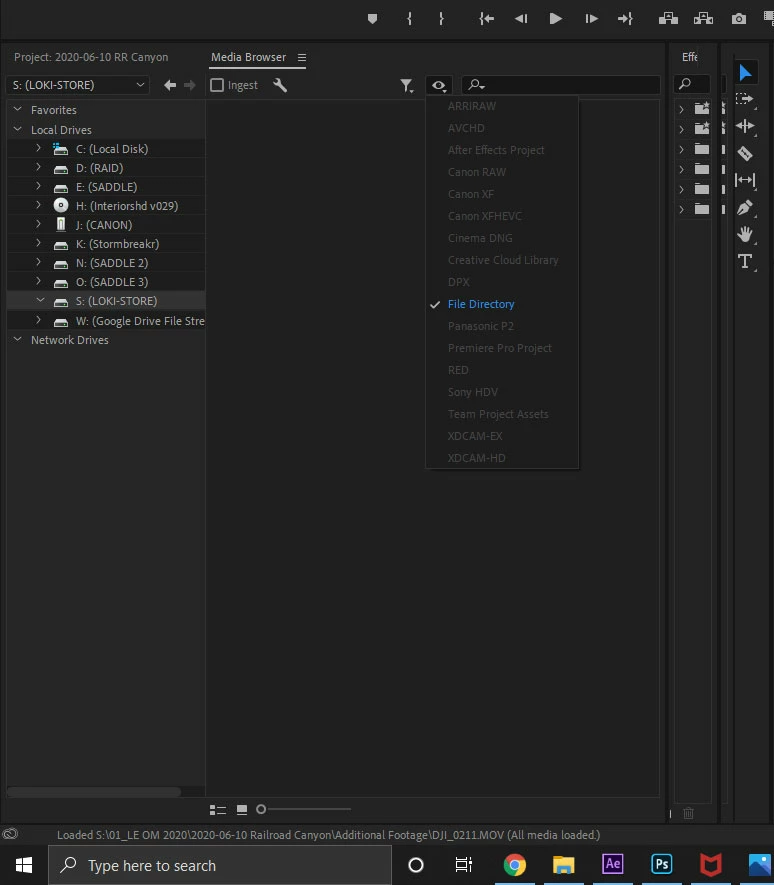Expand the H: (Interiorshd v029) disc
The height and width of the screenshot is (885, 774).
pyautogui.click(x=38, y=205)
